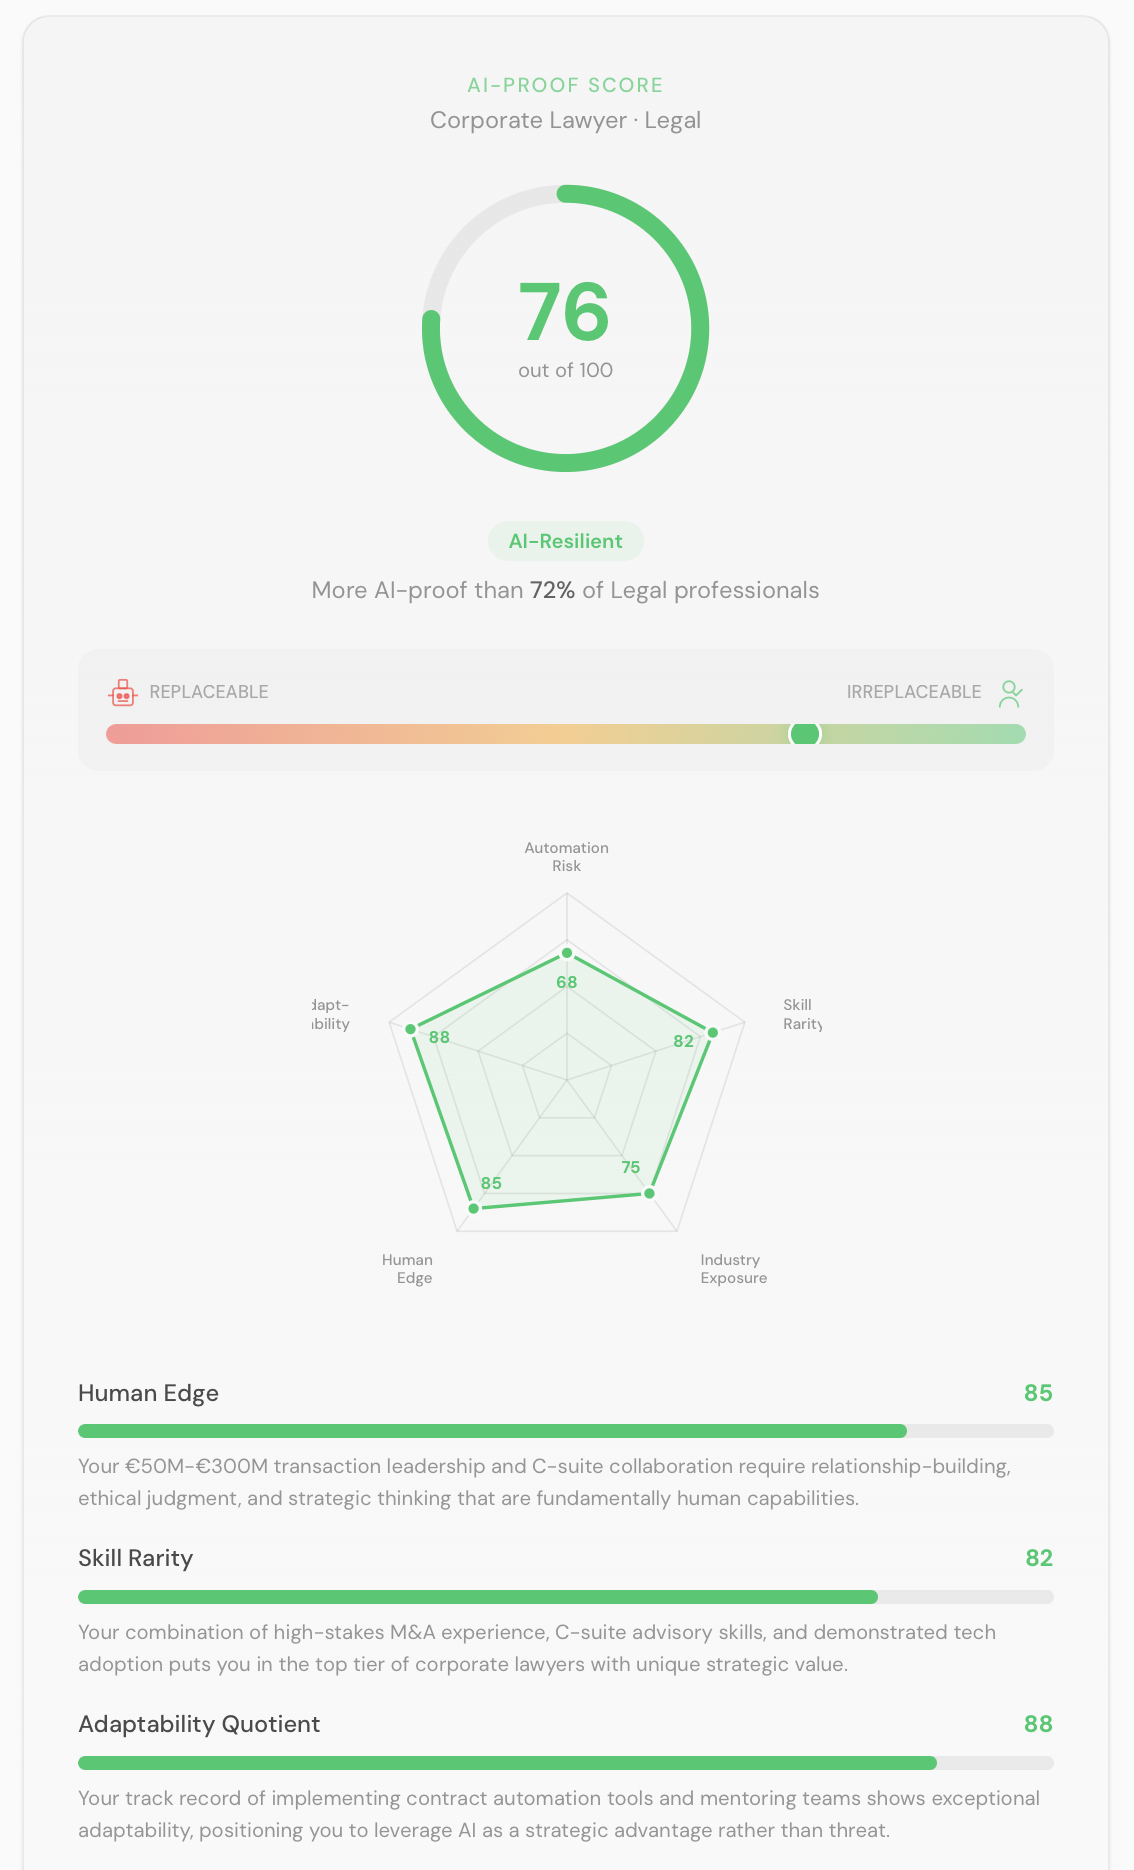Select the Automation Risk vertex on the radar chart

click(567, 953)
